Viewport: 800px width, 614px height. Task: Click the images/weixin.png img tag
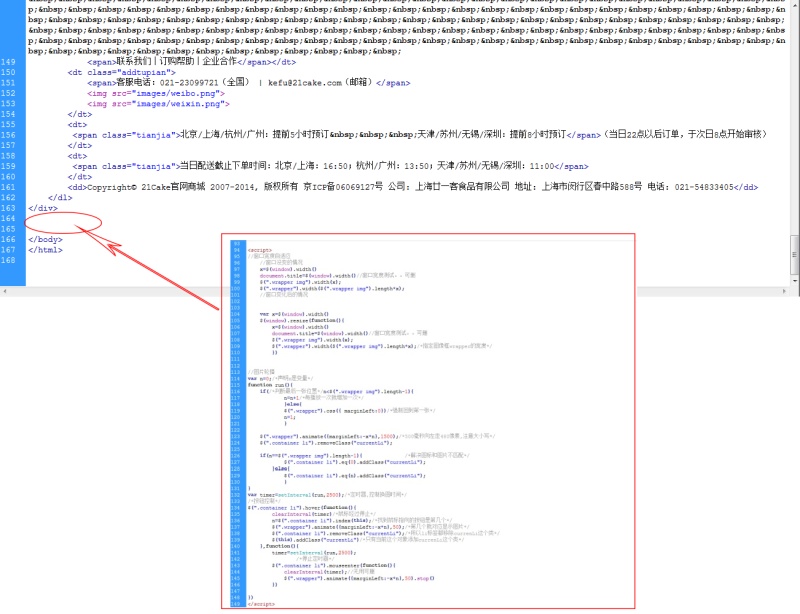point(158,104)
